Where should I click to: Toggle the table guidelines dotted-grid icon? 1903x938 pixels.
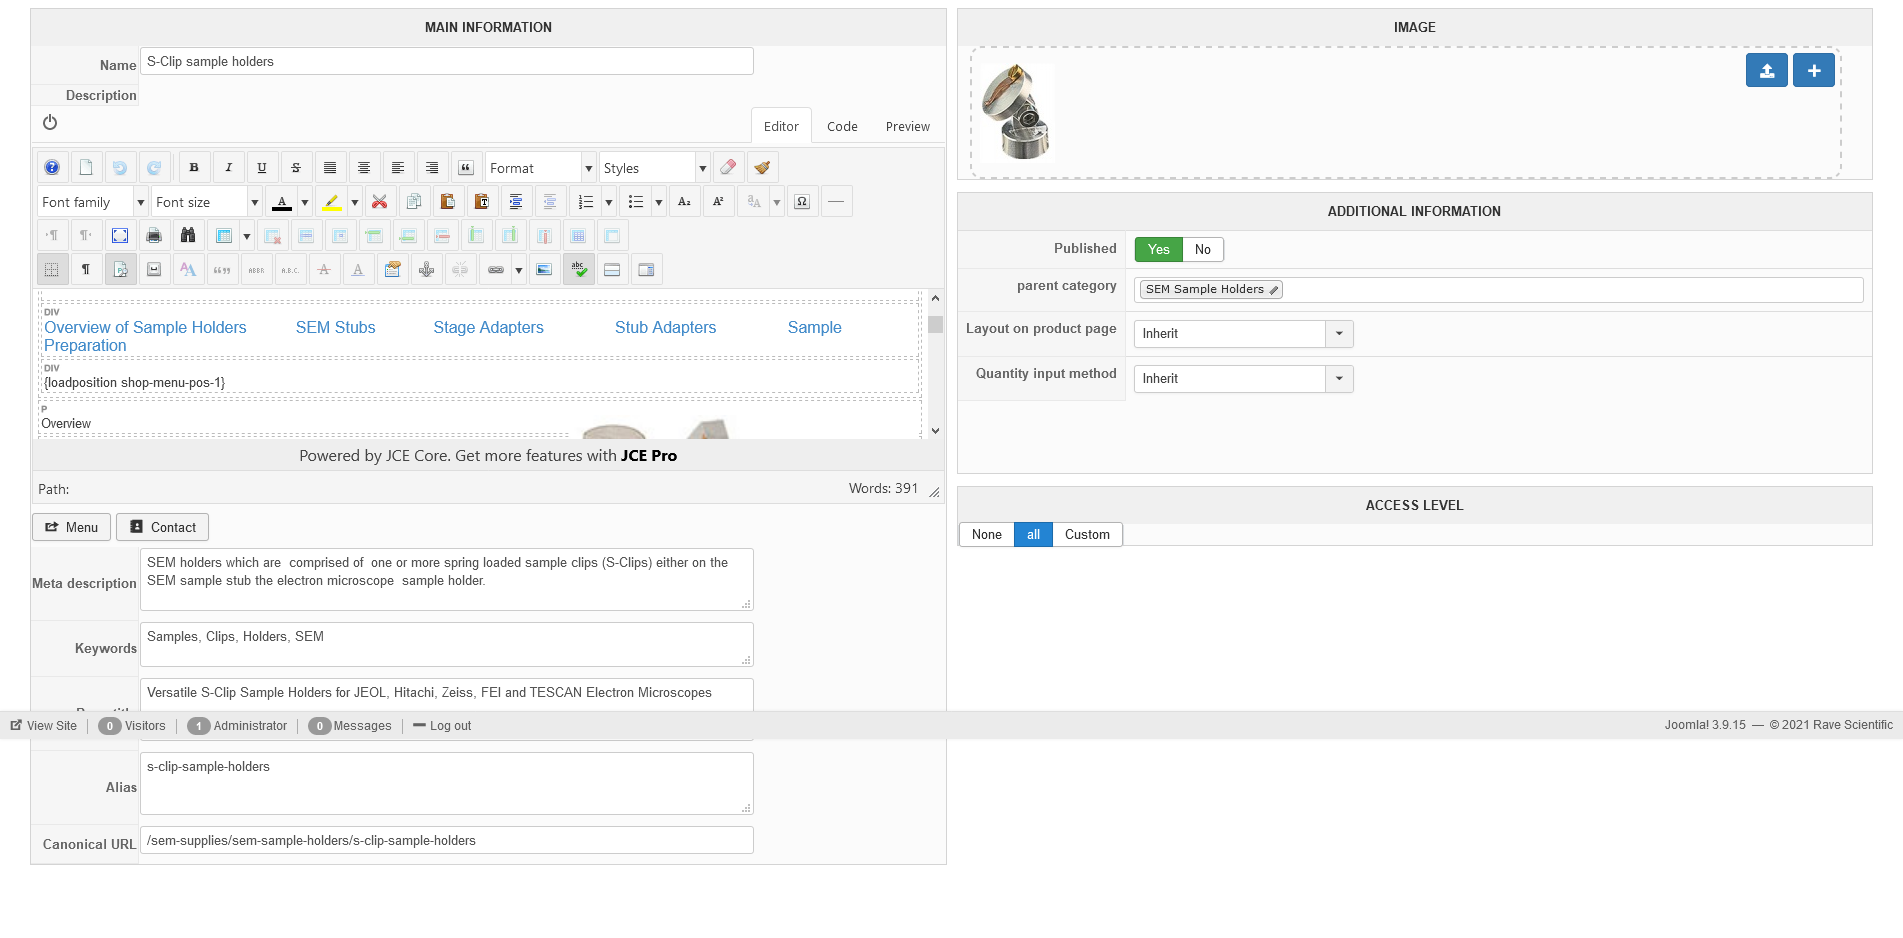52,270
